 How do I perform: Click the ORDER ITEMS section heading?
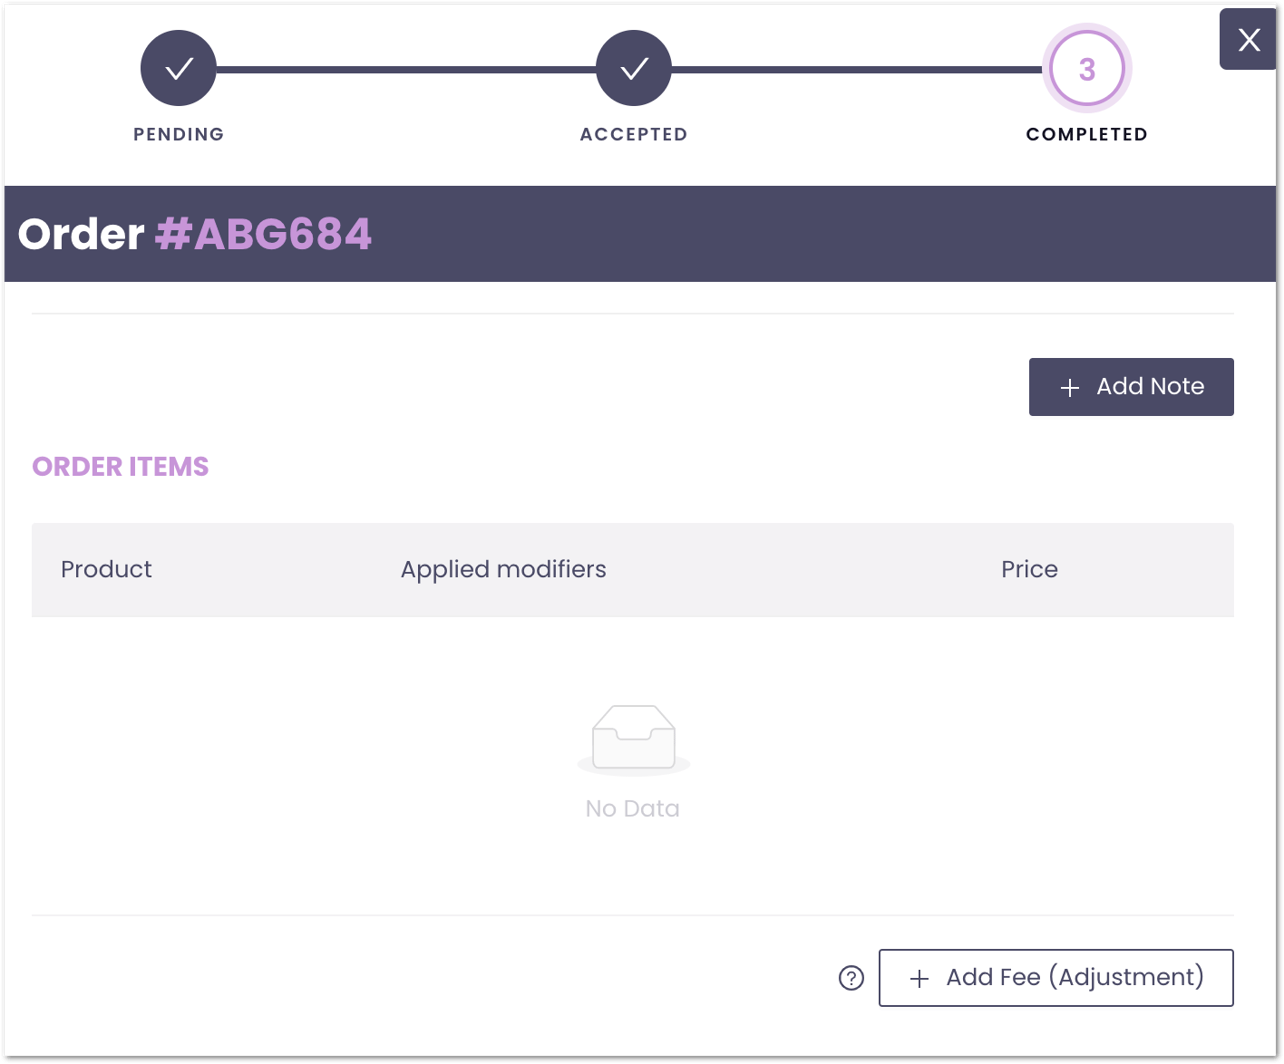pos(120,466)
